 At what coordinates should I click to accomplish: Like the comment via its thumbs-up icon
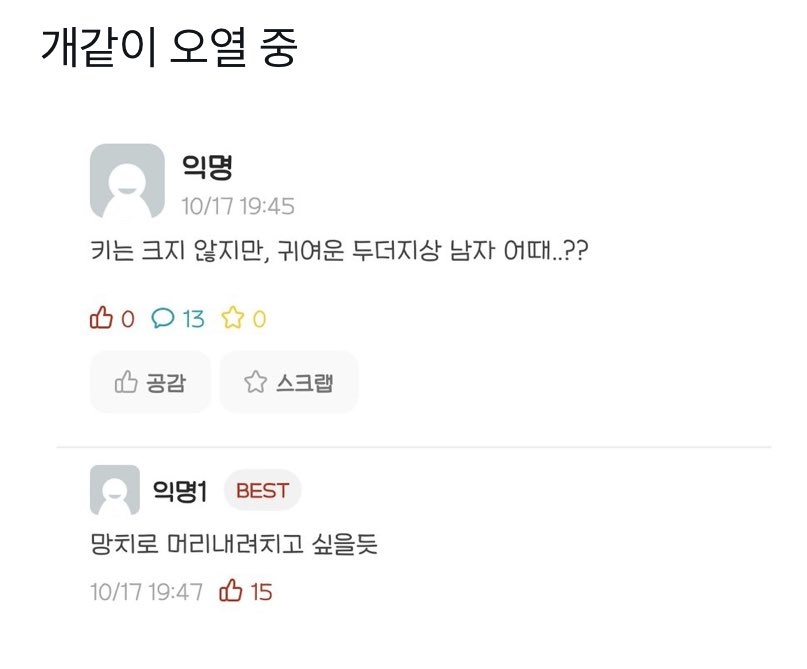tap(232, 591)
